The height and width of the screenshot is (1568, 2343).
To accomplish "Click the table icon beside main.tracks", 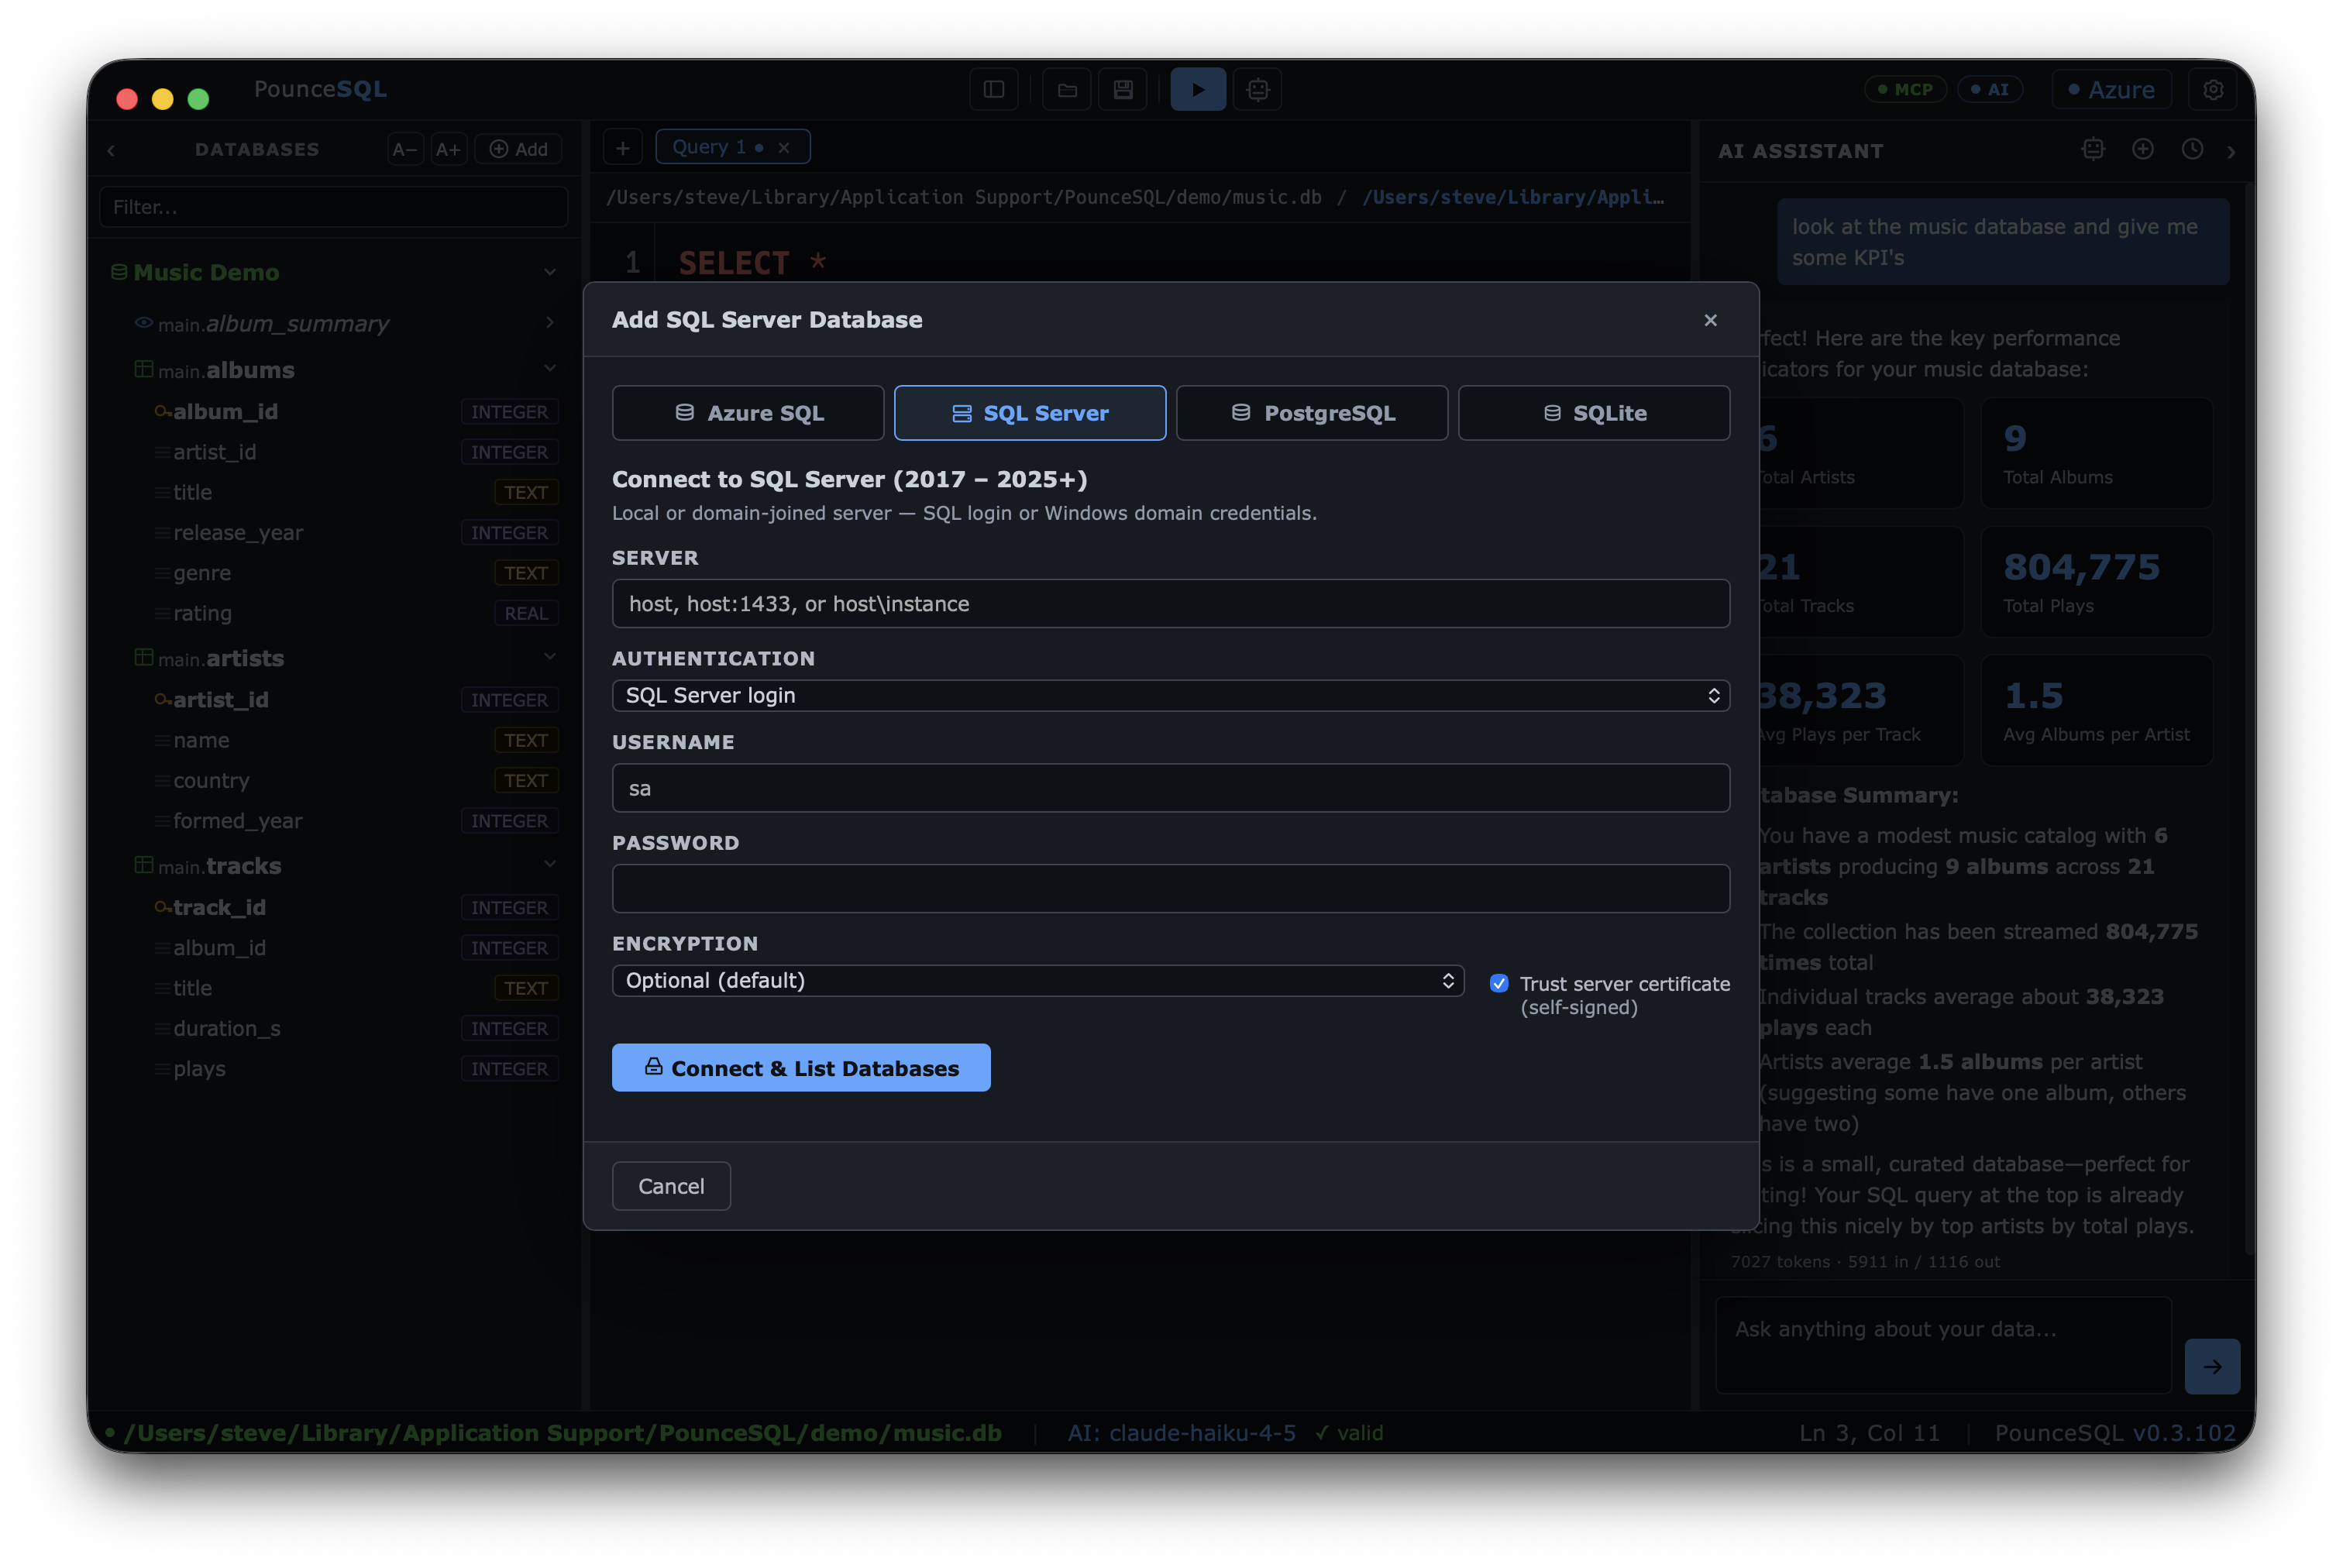I will [x=144, y=865].
